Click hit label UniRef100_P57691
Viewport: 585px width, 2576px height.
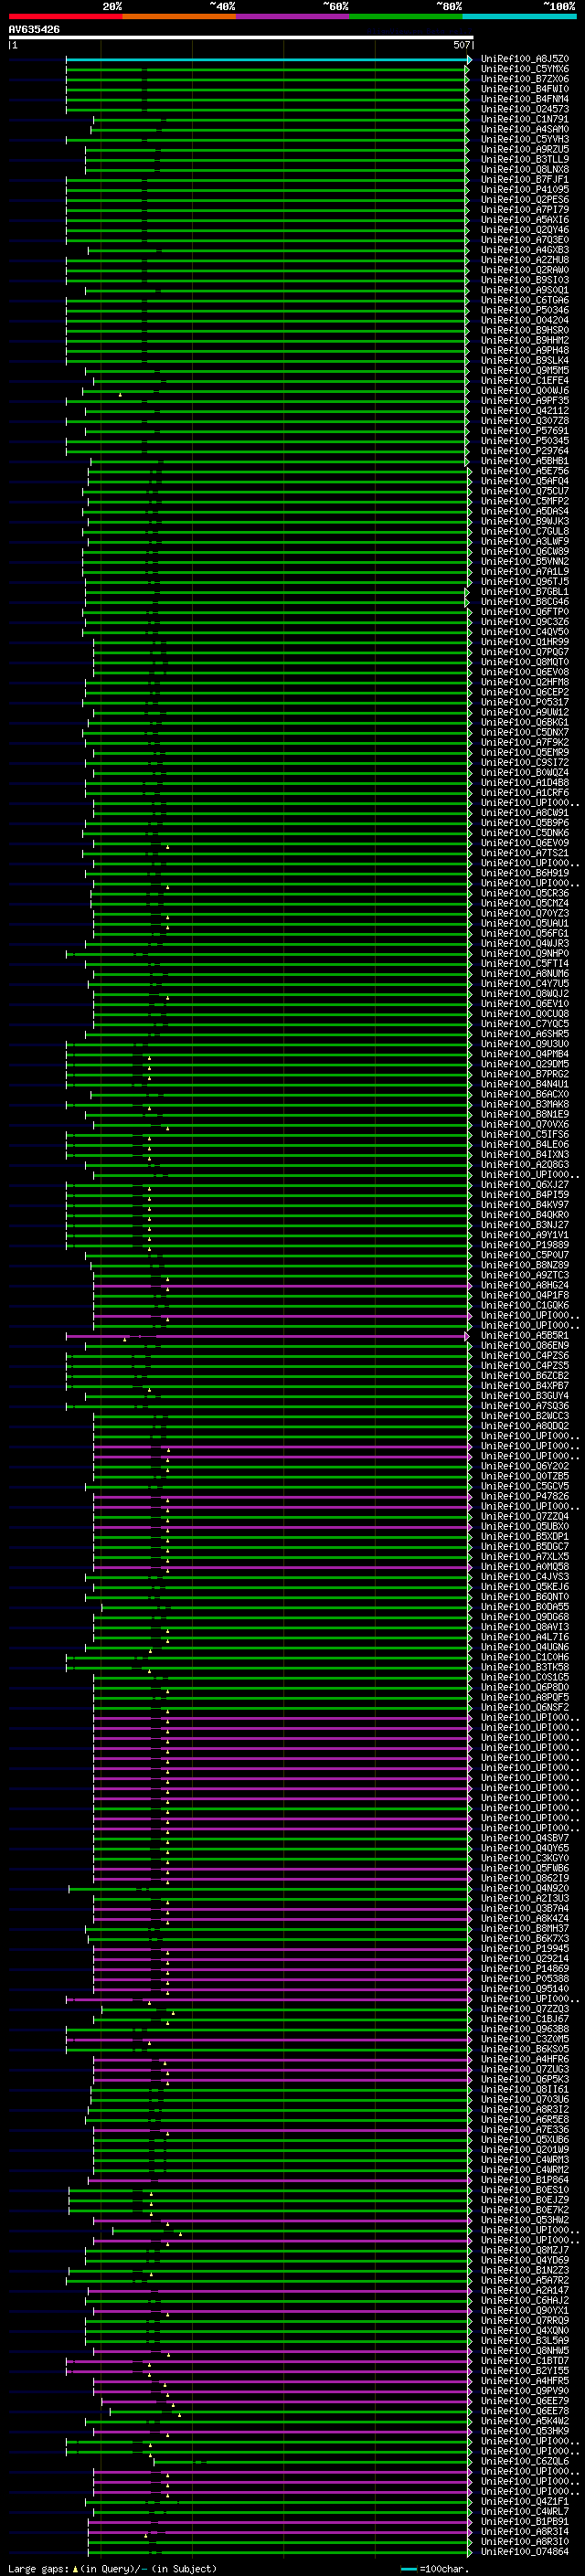[x=525, y=431]
